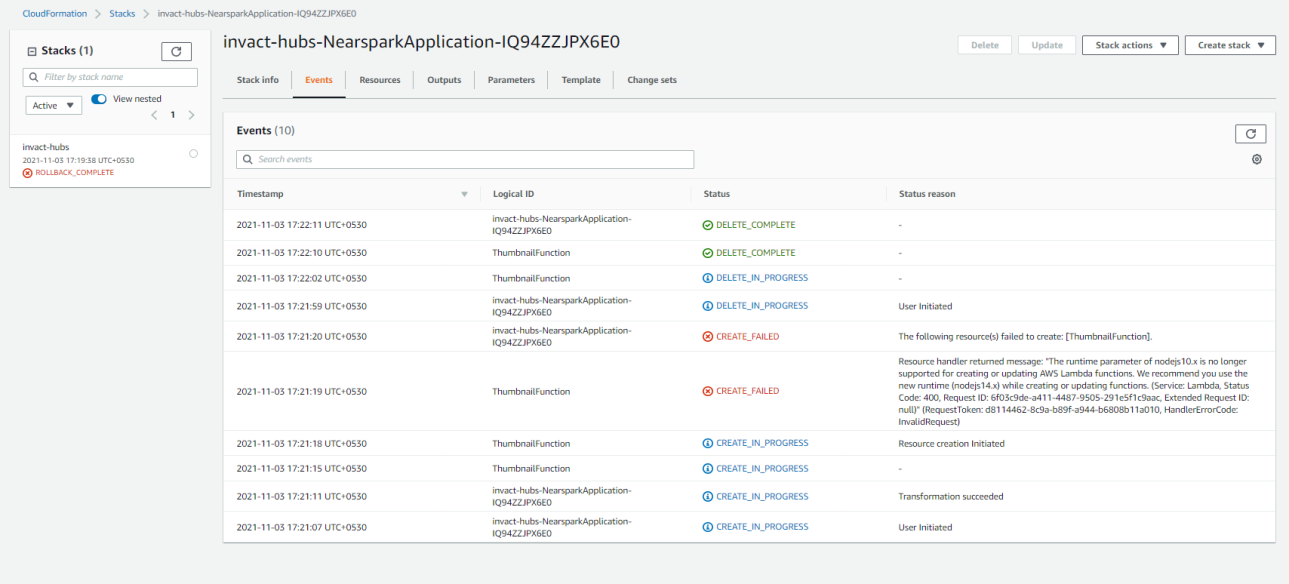The width and height of the screenshot is (1289, 584).
Task: Click ThumbnailFunction logical ID at 17:21:15
Action: point(531,468)
